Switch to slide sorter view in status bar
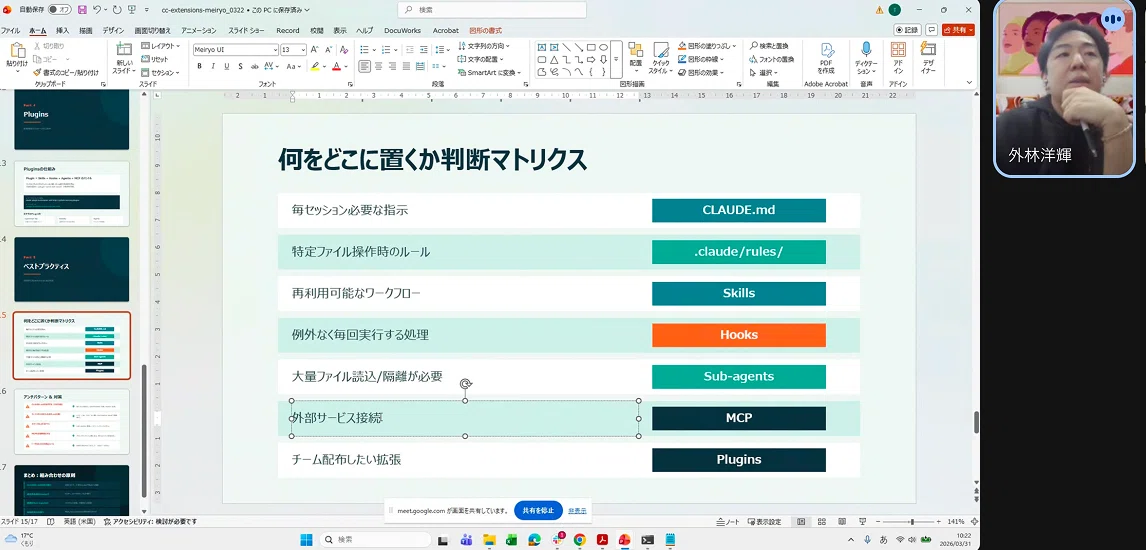This screenshot has width=1146, height=550. click(821, 522)
